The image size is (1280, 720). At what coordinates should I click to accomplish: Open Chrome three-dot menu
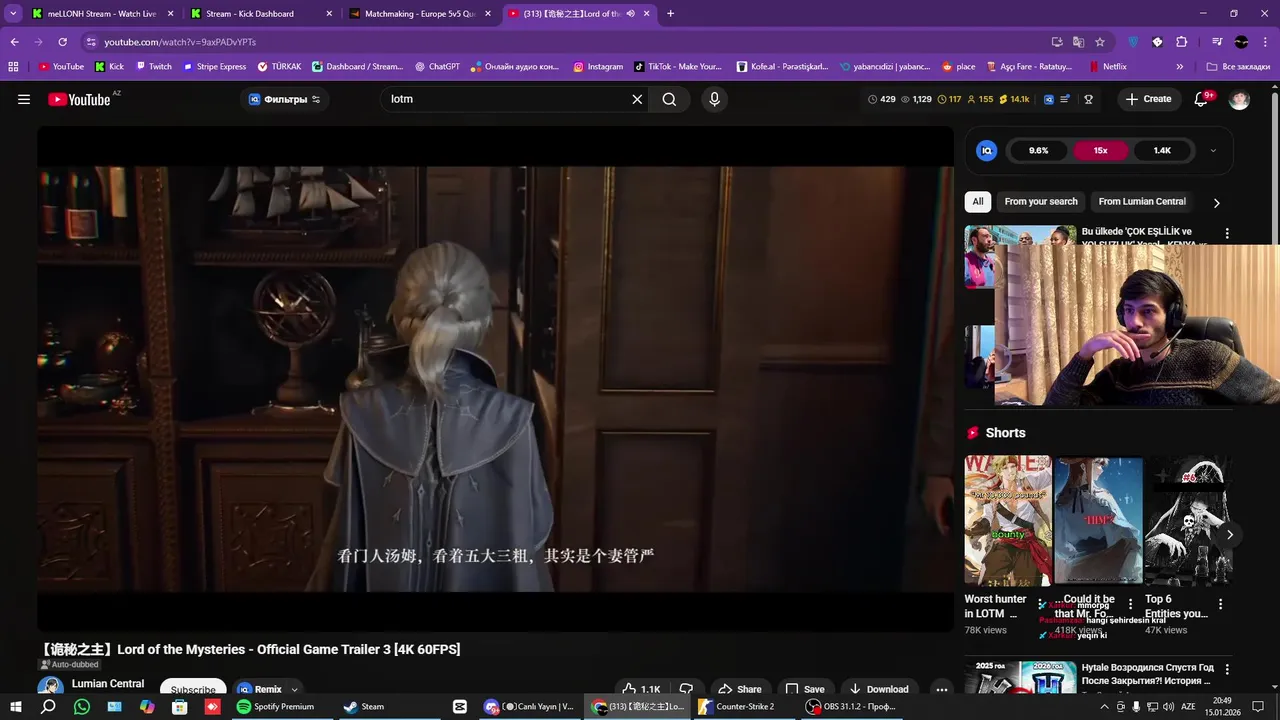click(x=1265, y=42)
